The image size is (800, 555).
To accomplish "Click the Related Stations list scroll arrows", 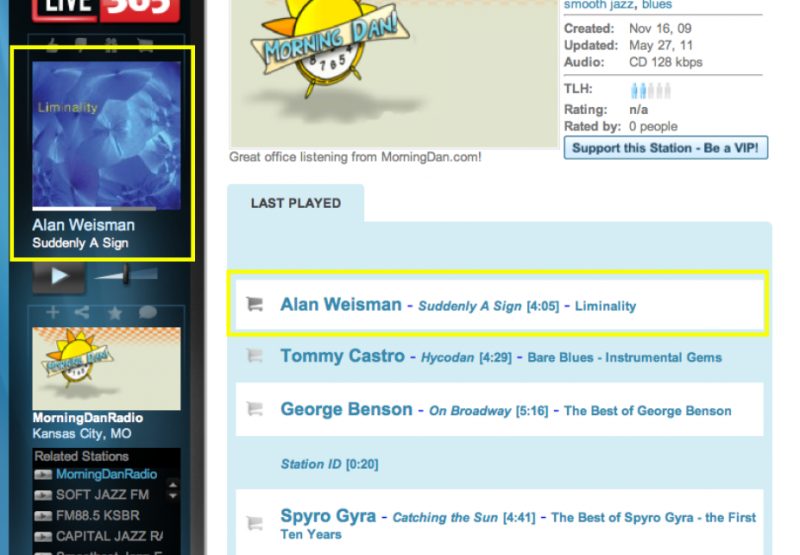I will coord(172,489).
